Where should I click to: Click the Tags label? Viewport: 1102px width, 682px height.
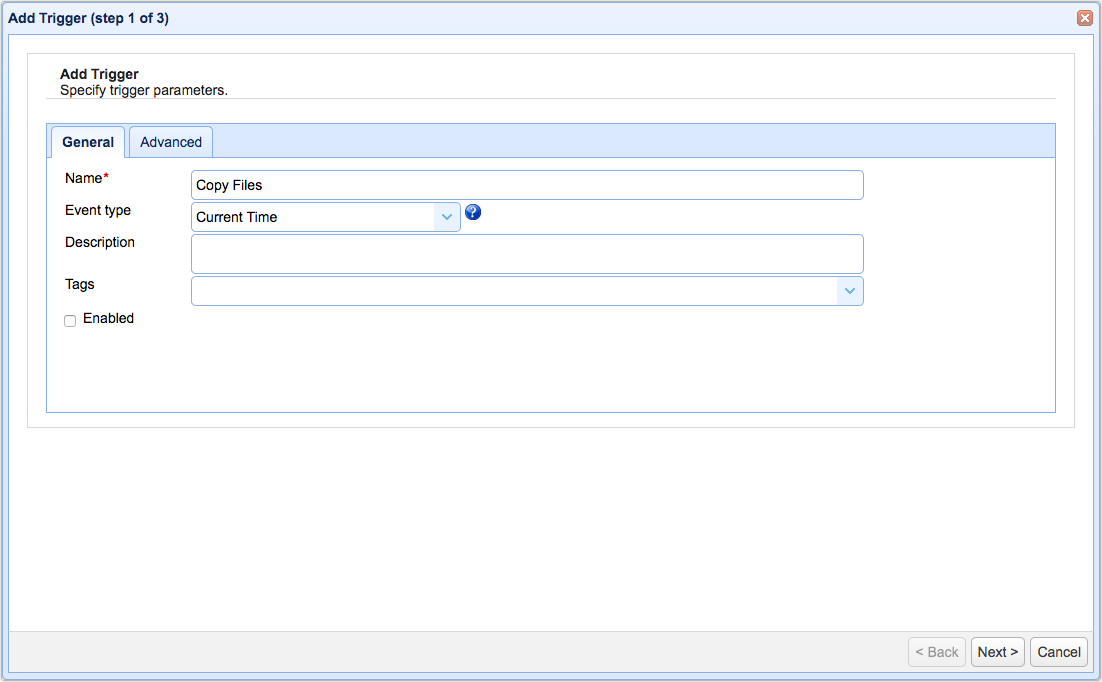click(x=79, y=284)
